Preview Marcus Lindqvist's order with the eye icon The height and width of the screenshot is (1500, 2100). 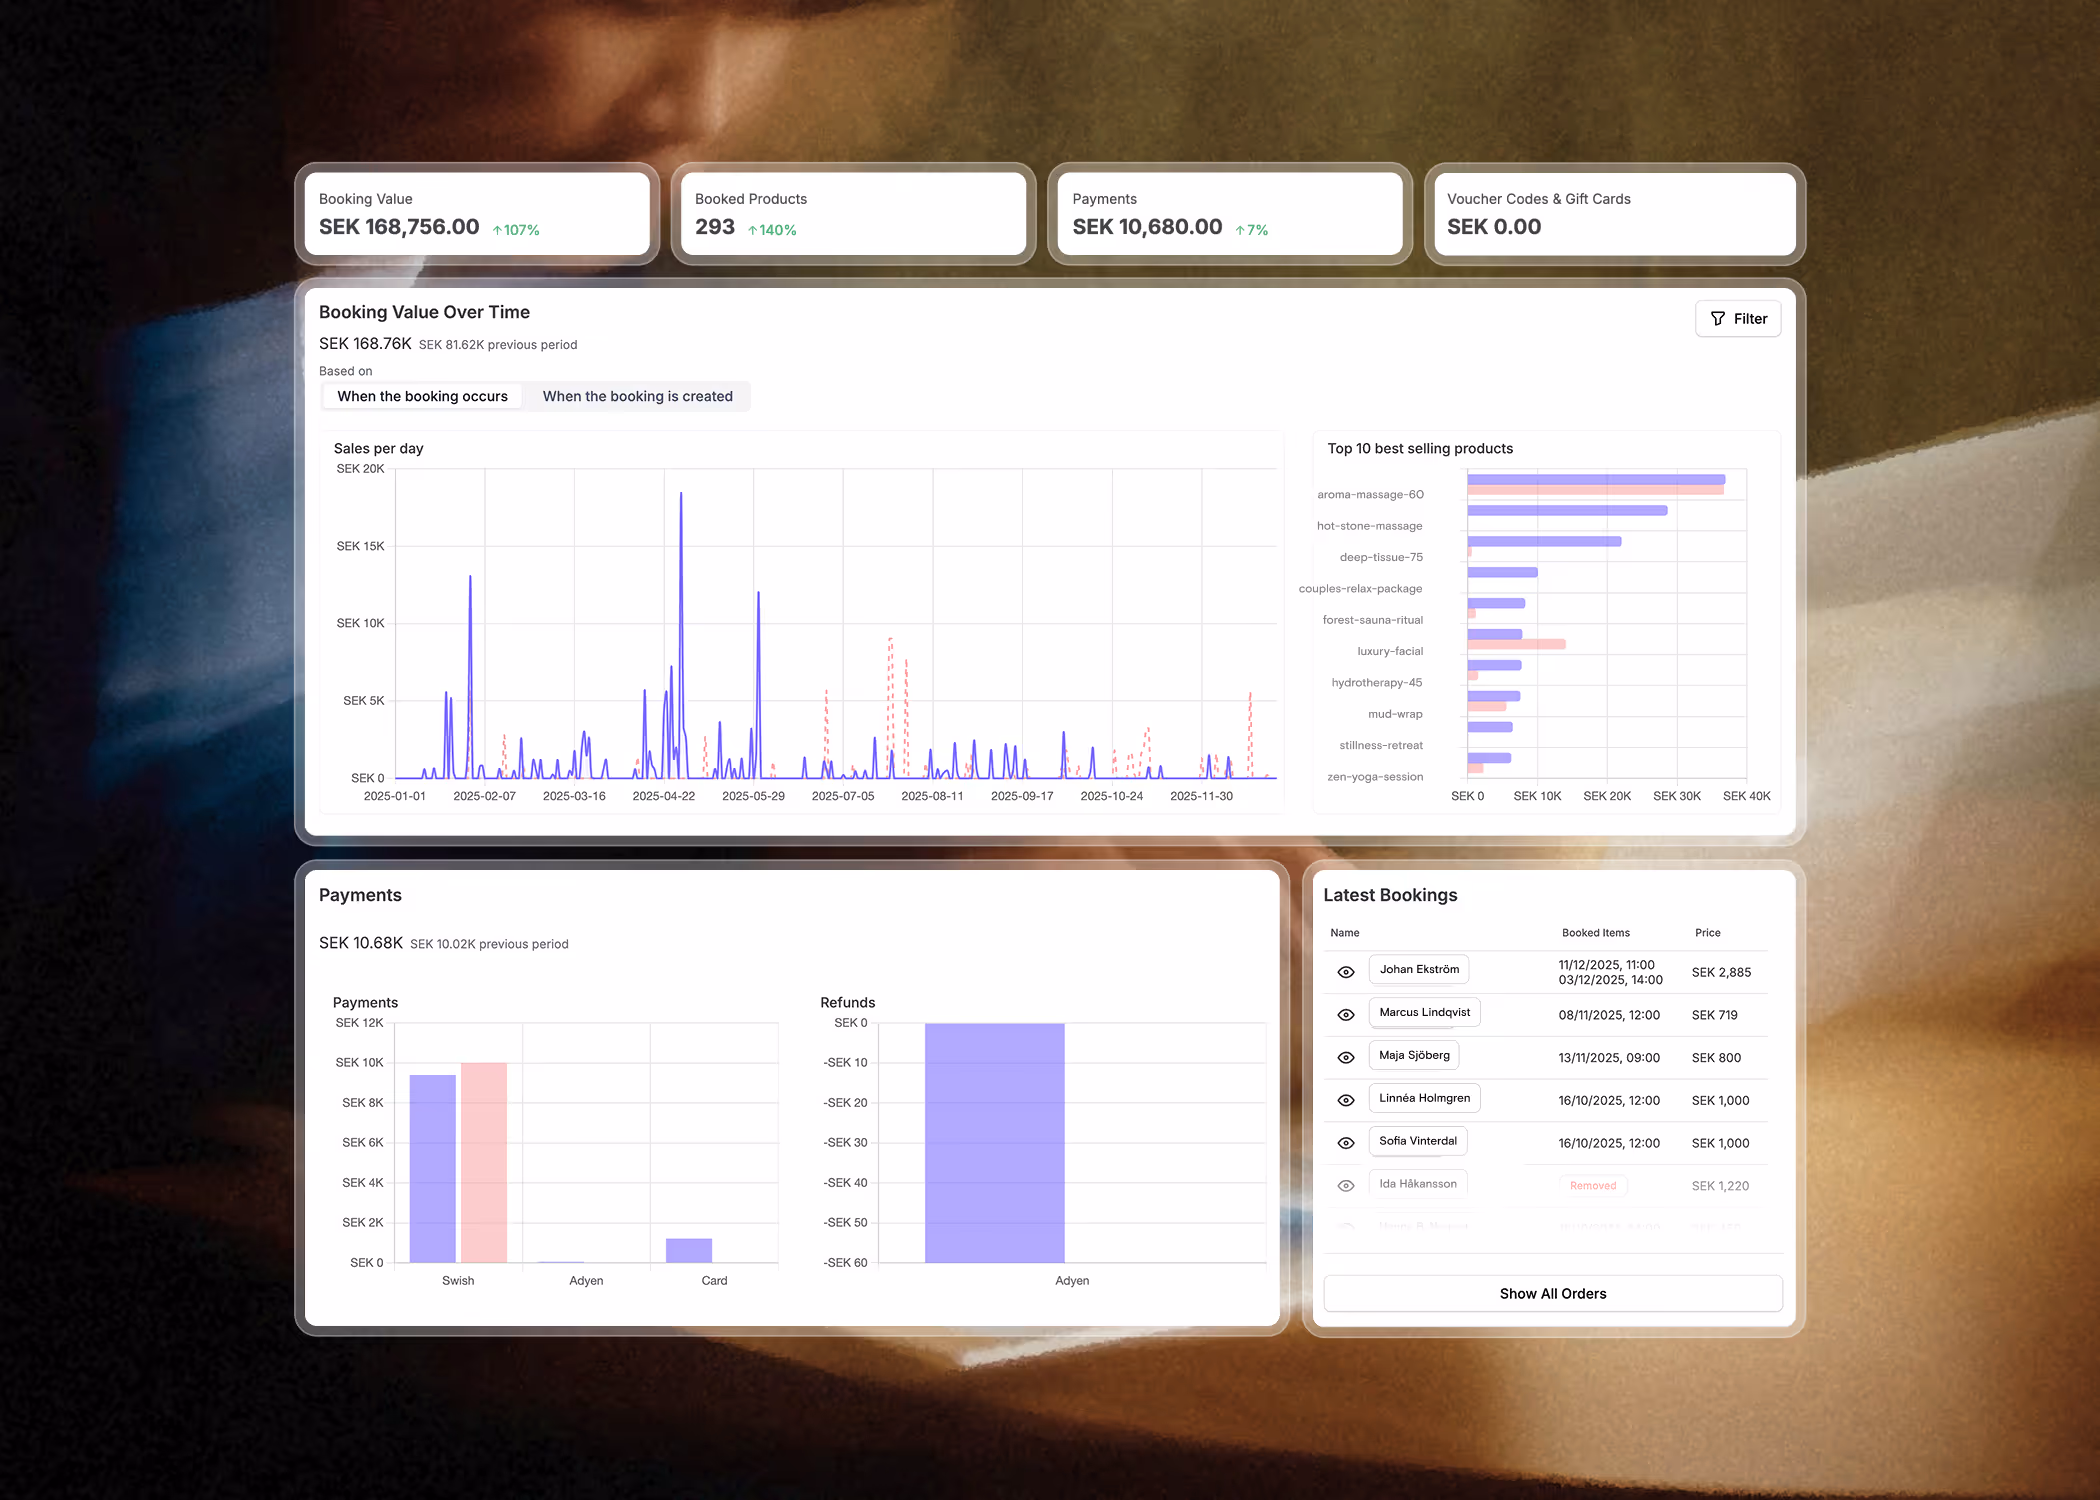[x=1345, y=1013]
